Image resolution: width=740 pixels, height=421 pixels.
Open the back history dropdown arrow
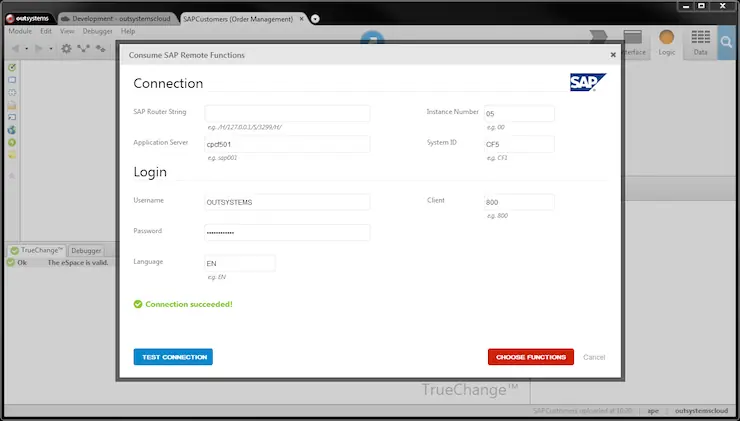26,49
